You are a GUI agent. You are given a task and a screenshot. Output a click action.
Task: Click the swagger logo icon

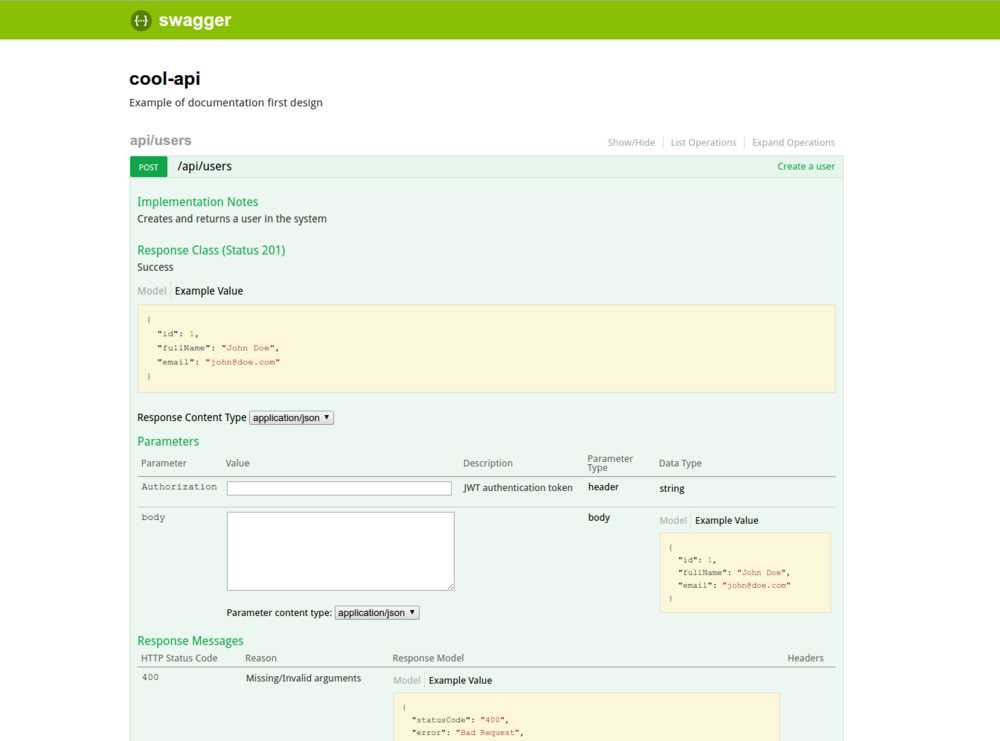click(141, 20)
